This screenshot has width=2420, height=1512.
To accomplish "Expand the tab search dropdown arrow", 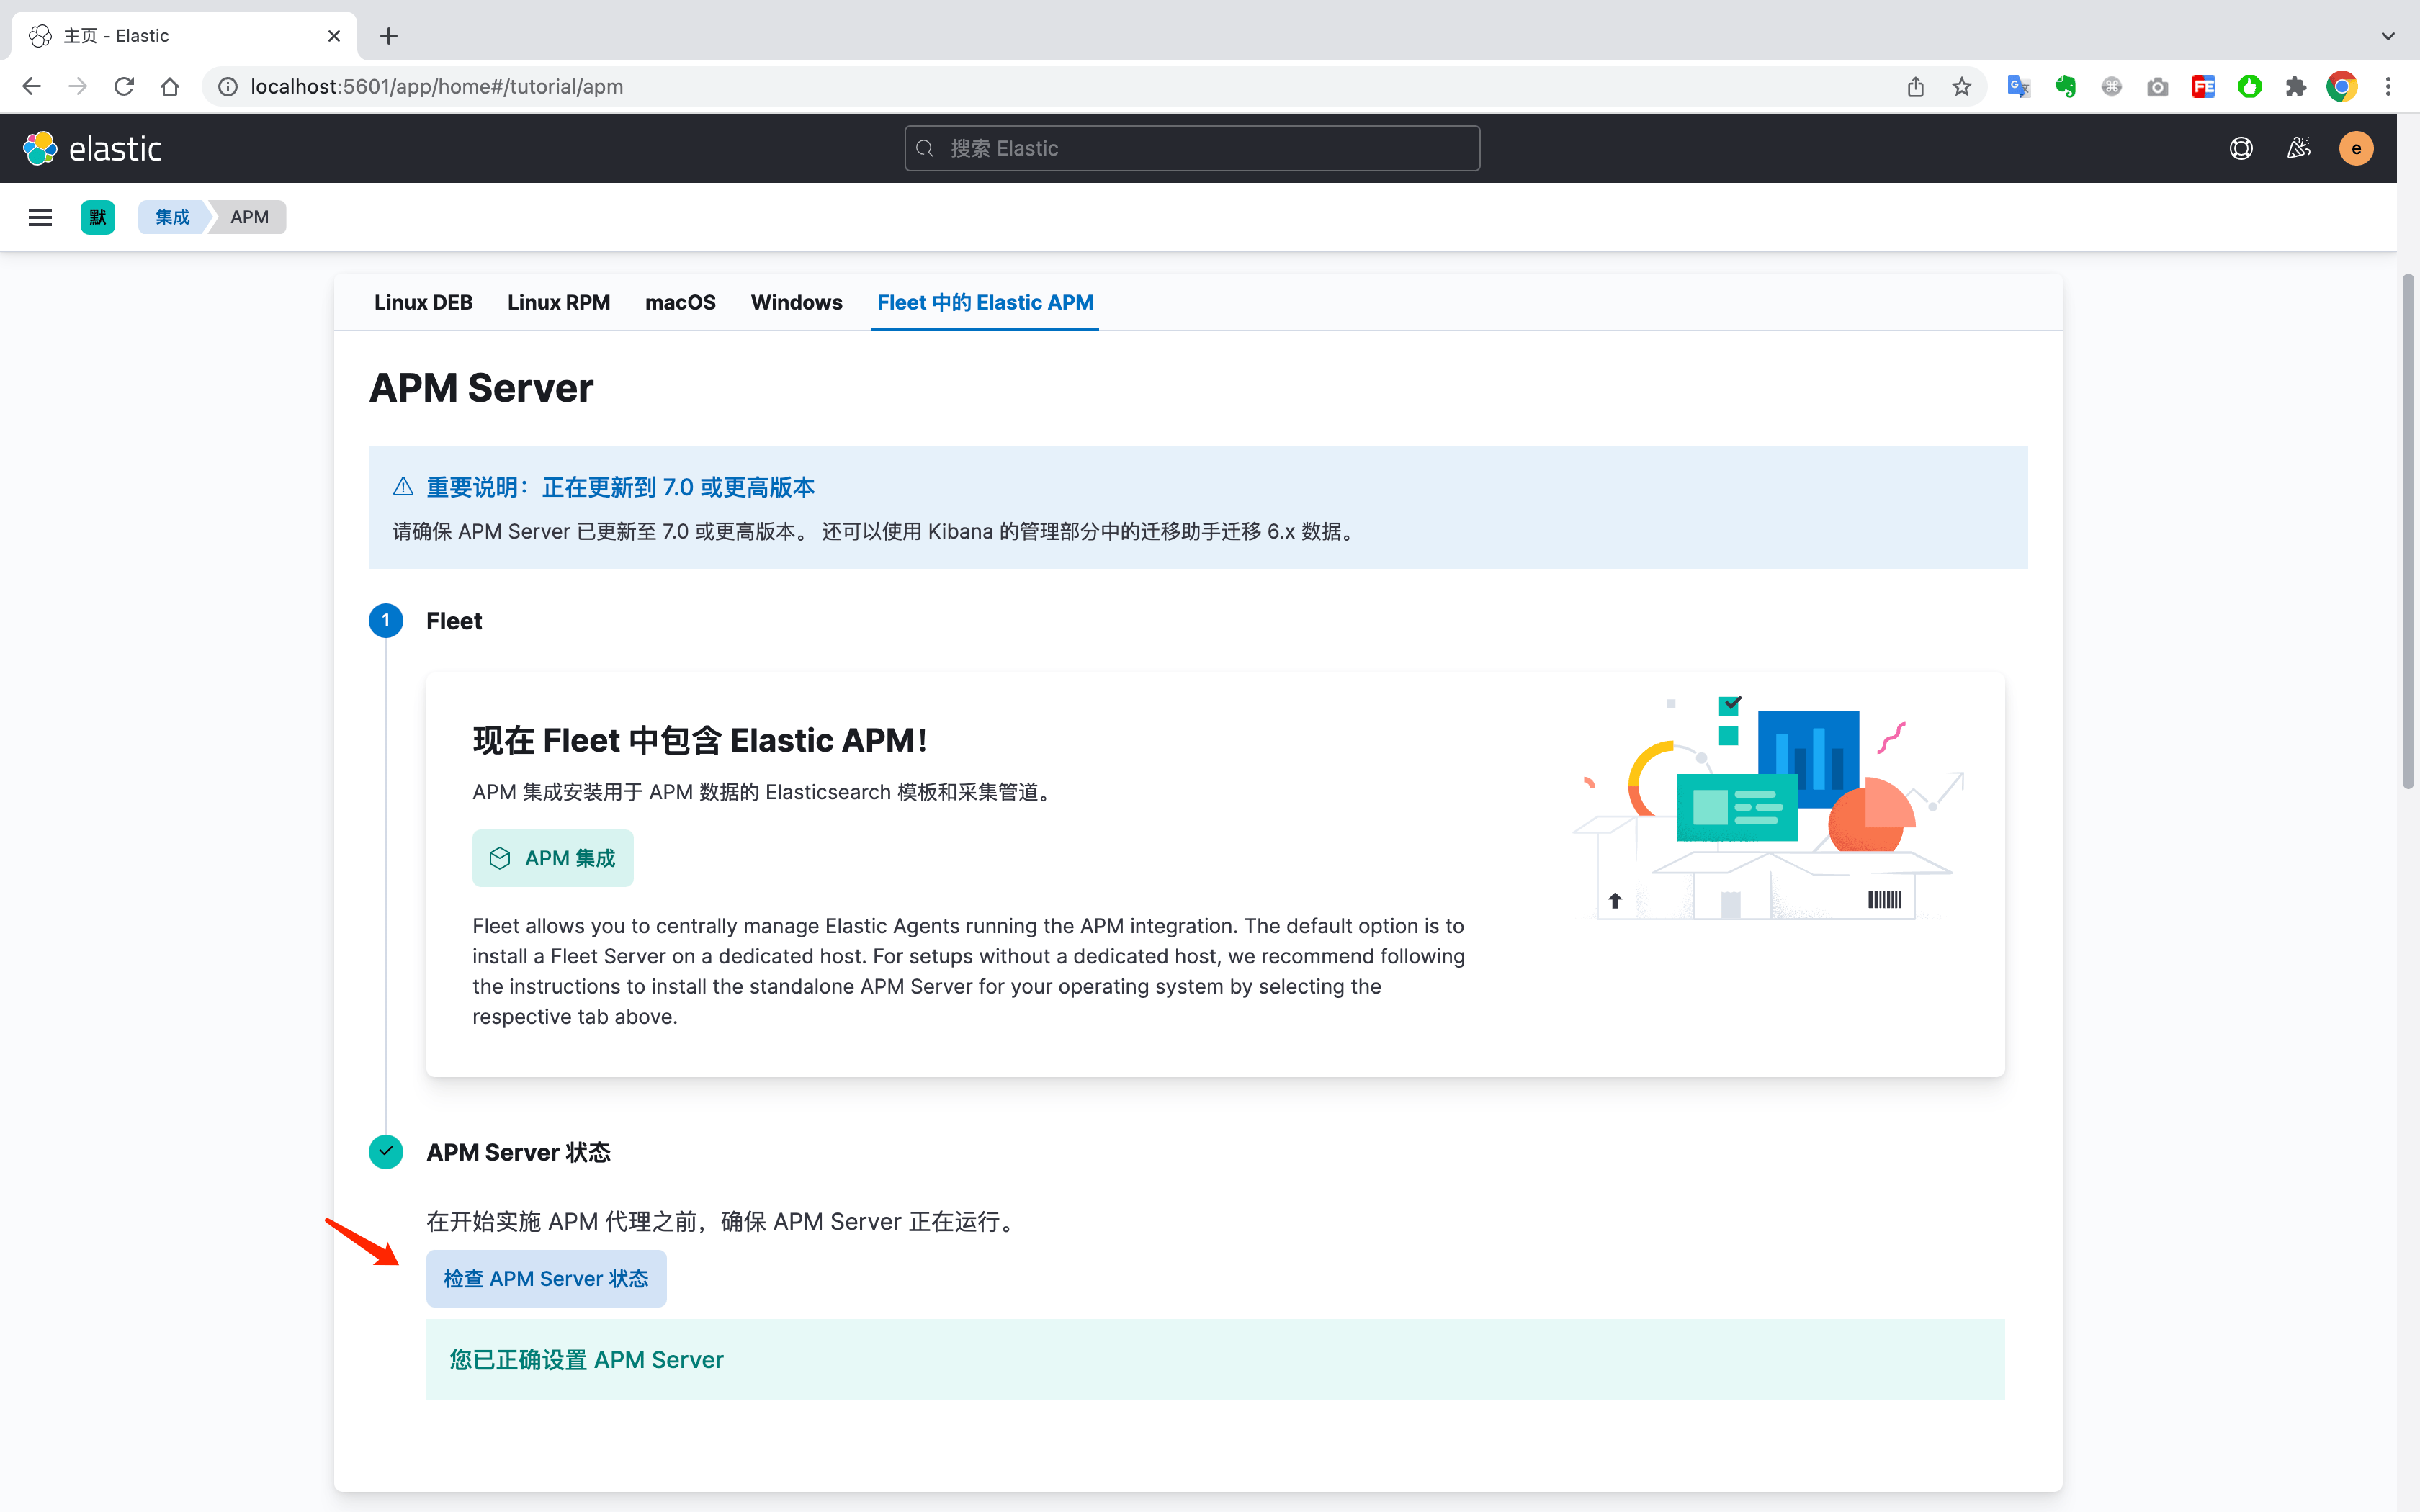I will point(2388,36).
